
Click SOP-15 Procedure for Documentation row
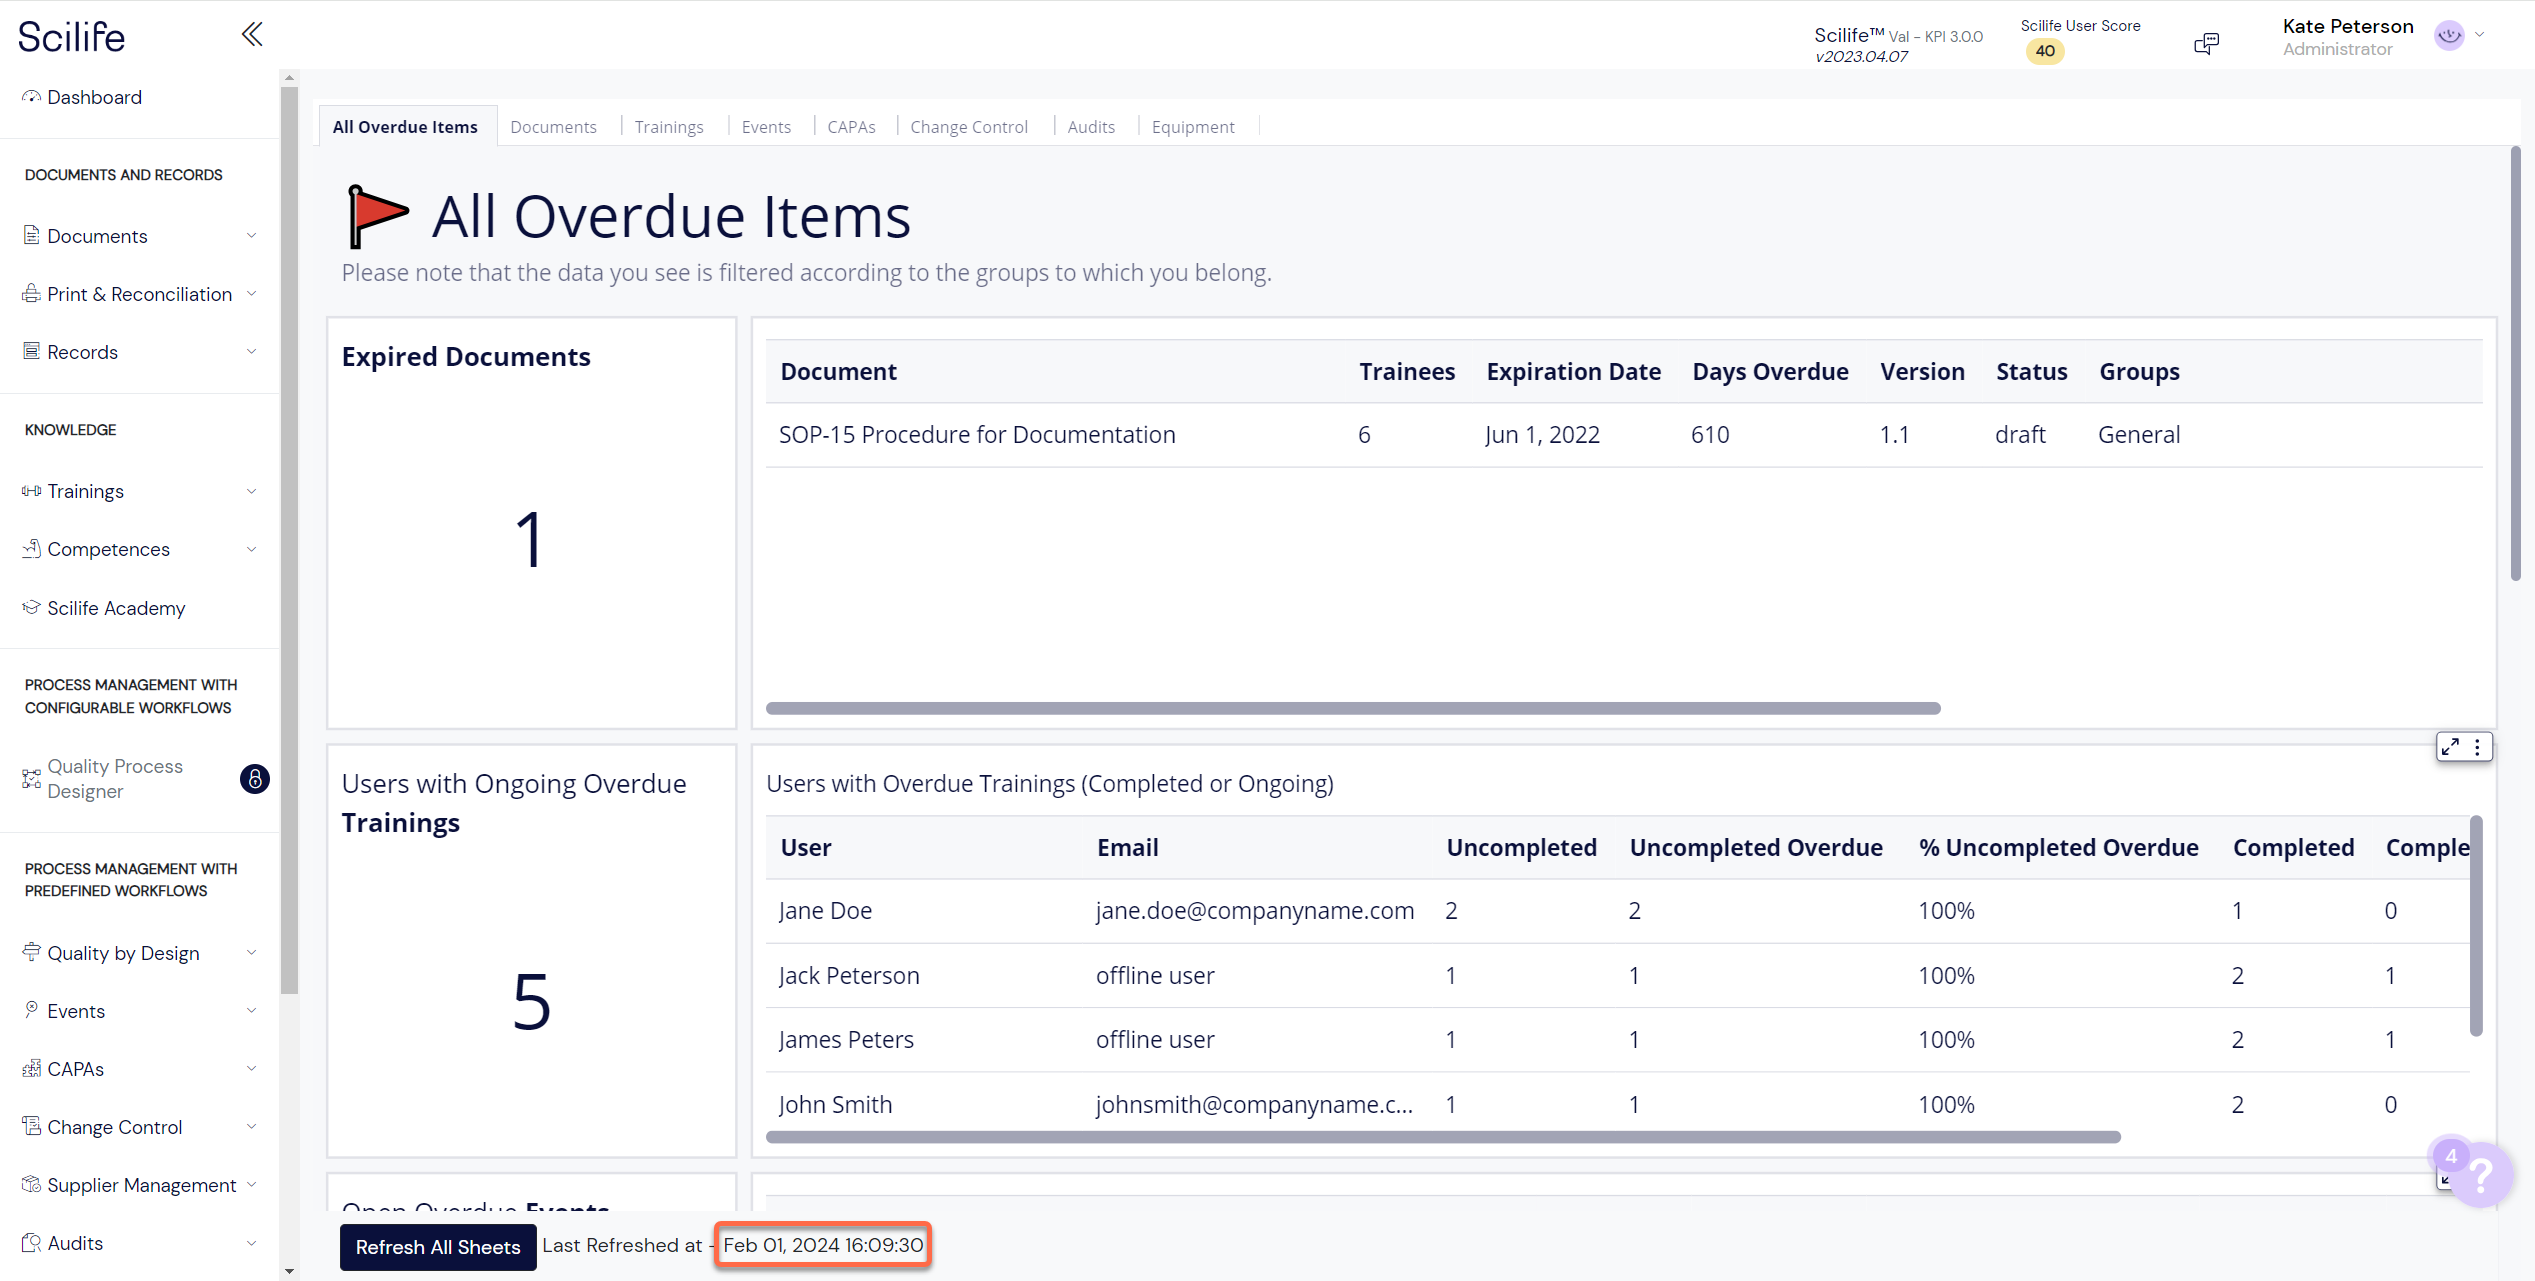(1624, 435)
